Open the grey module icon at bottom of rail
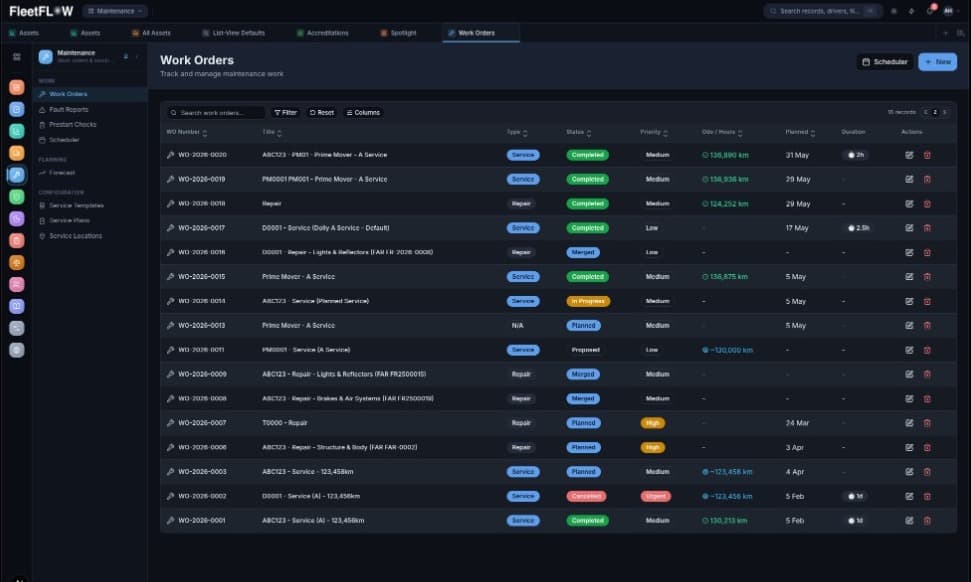Screen dimensions: 971x582 pos(17,350)
